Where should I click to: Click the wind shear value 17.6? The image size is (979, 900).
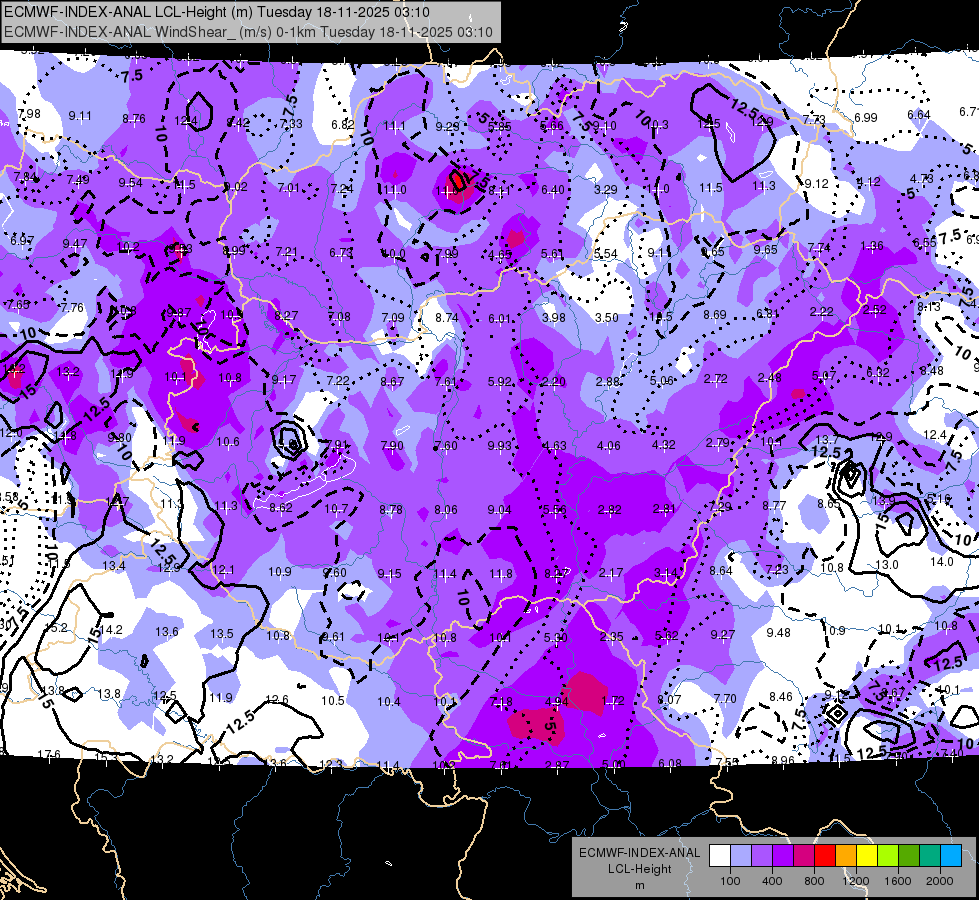tap(49, 754)
